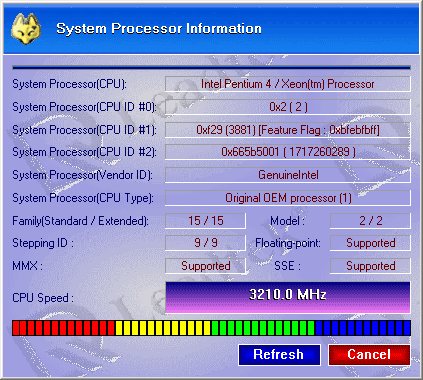This screenshot has height=380, width=423.
Task: Click the System Processor(CPU ID #0): label
Action: [x=84, y=107]
